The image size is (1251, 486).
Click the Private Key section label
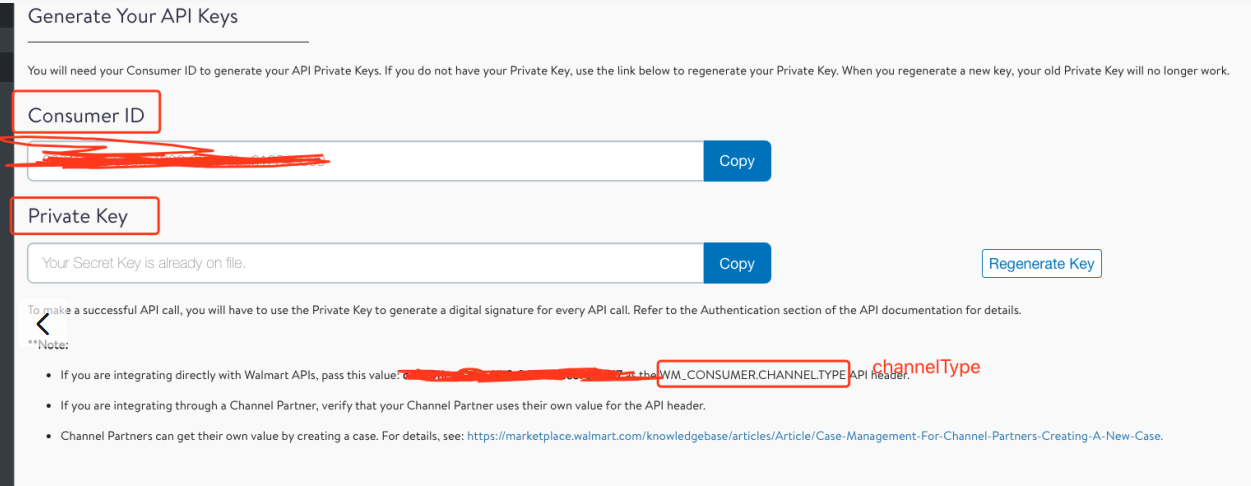[x=78, y=216]
